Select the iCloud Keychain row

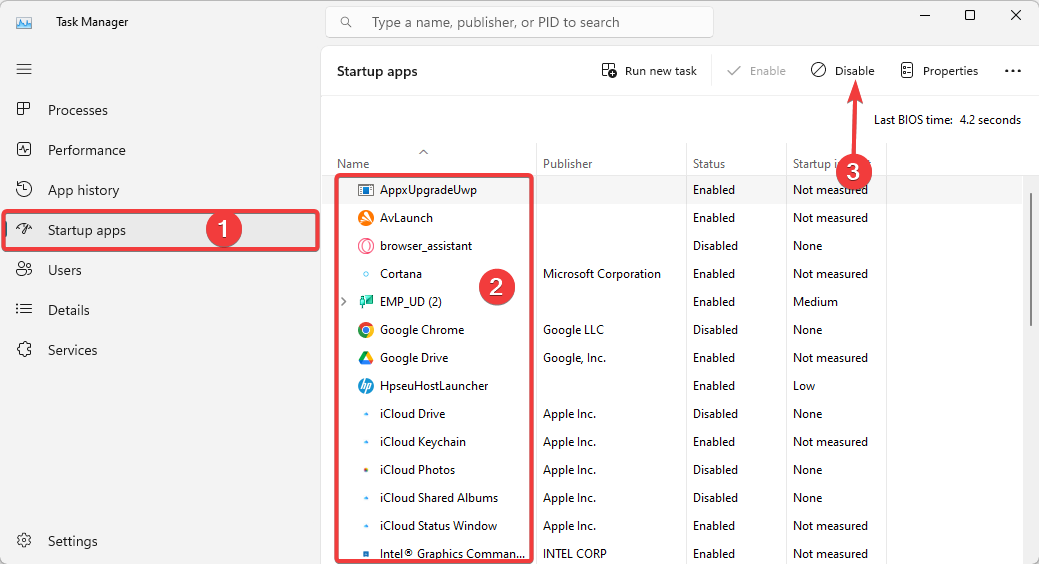pos(671,441)
